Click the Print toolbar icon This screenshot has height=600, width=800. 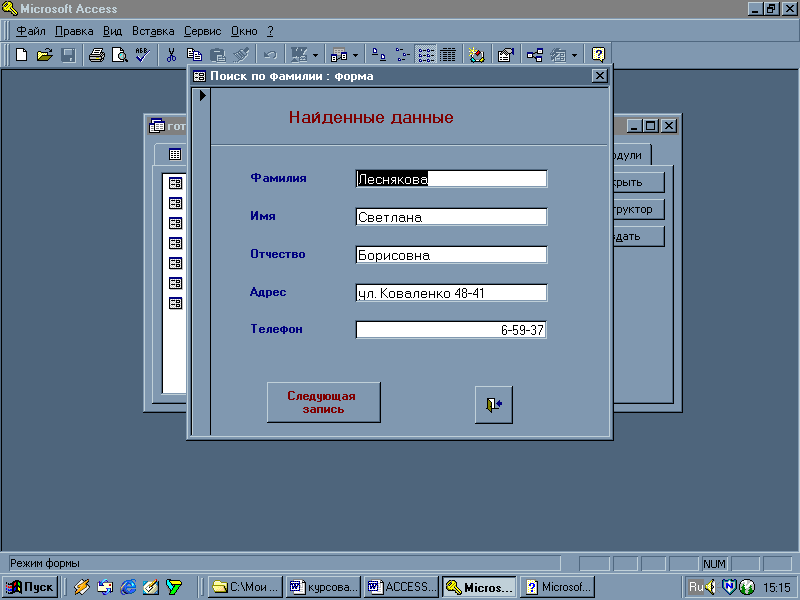point(97,55)
